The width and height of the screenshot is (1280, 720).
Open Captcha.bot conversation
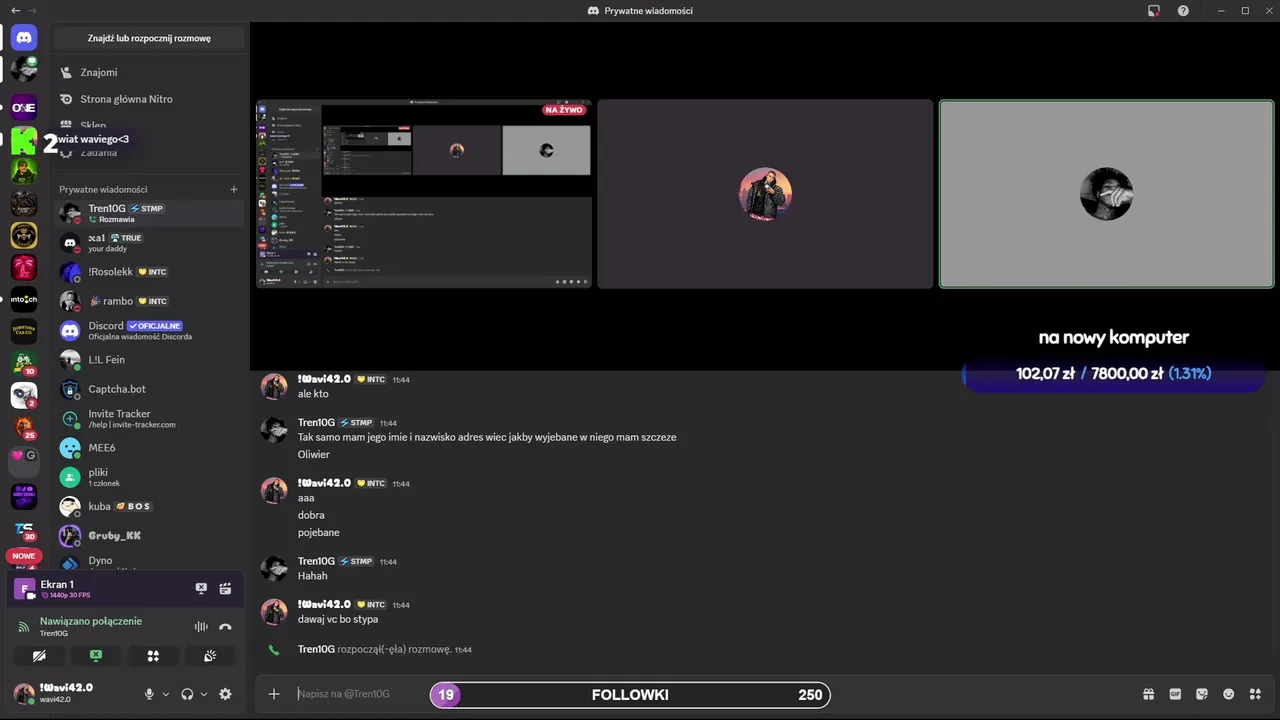tap(148, 389)
